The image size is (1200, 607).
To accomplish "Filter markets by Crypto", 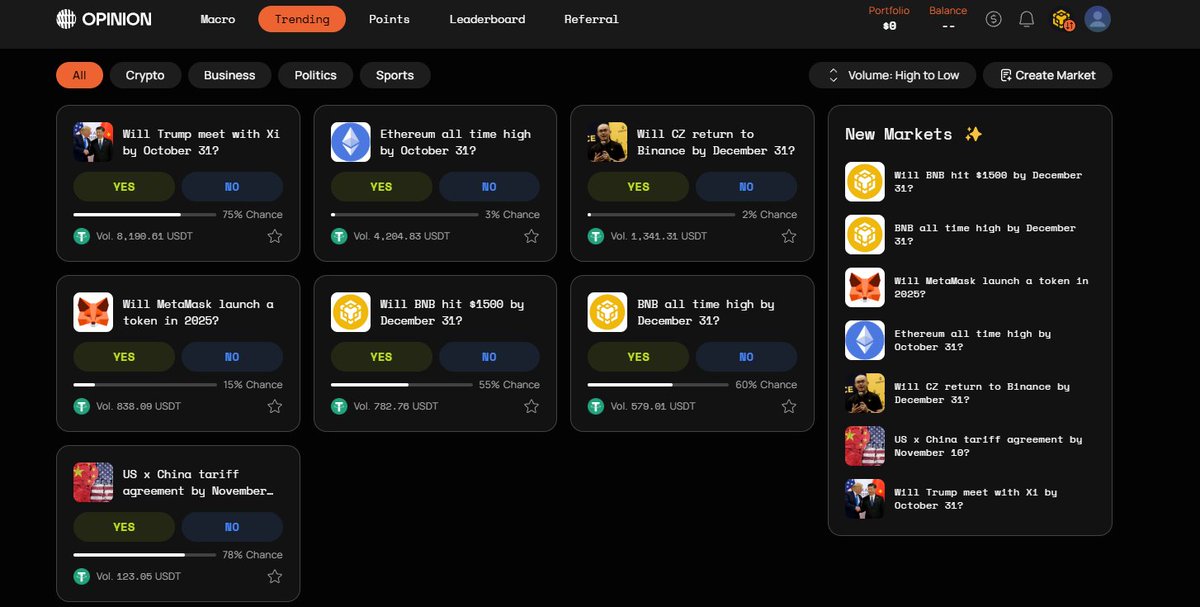I will 145,75.
